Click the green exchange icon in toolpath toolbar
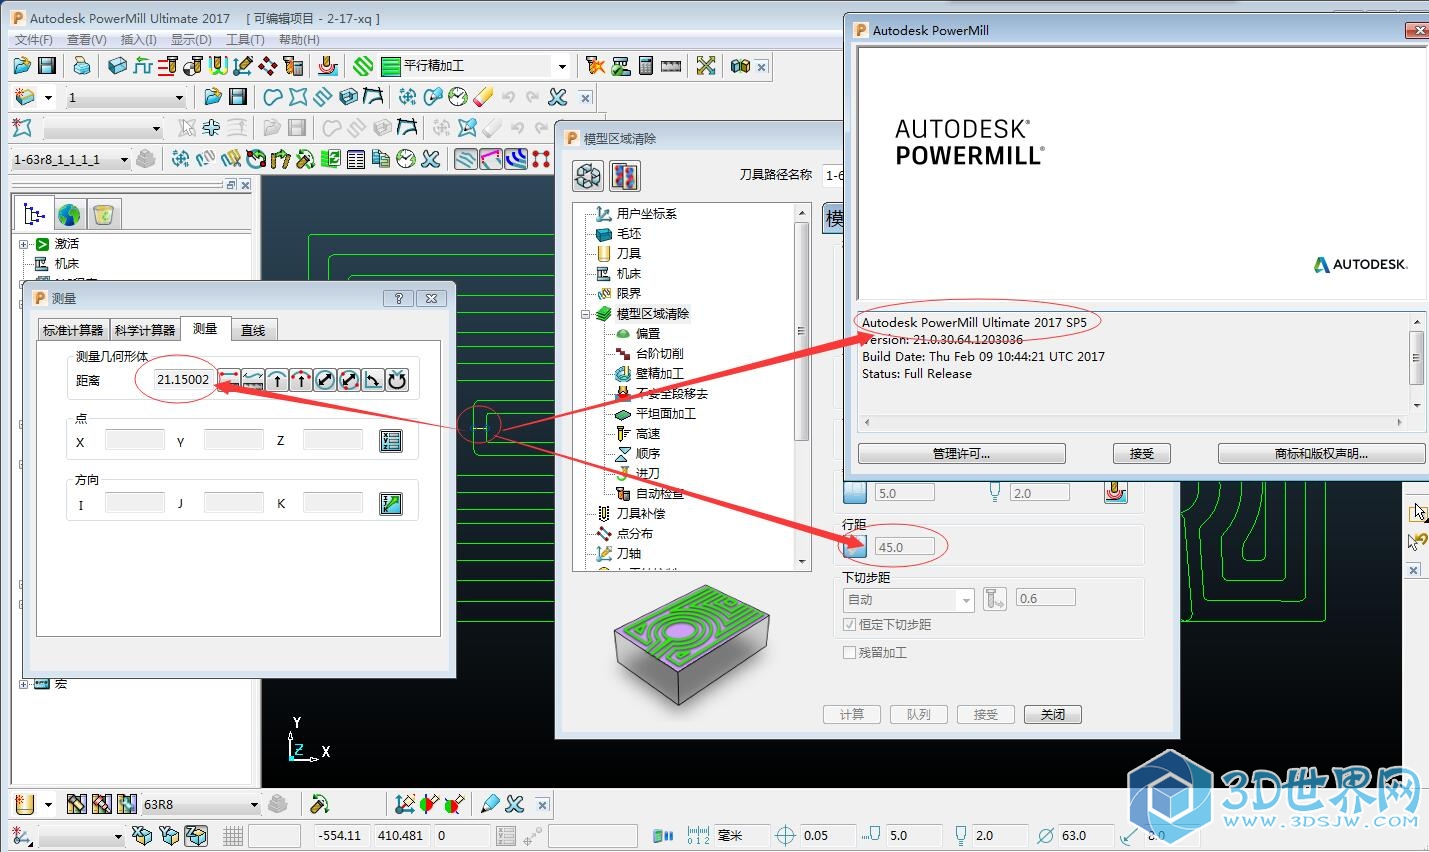The width and height of the screenshot is (1429, 852). click(x=331, y=159)
